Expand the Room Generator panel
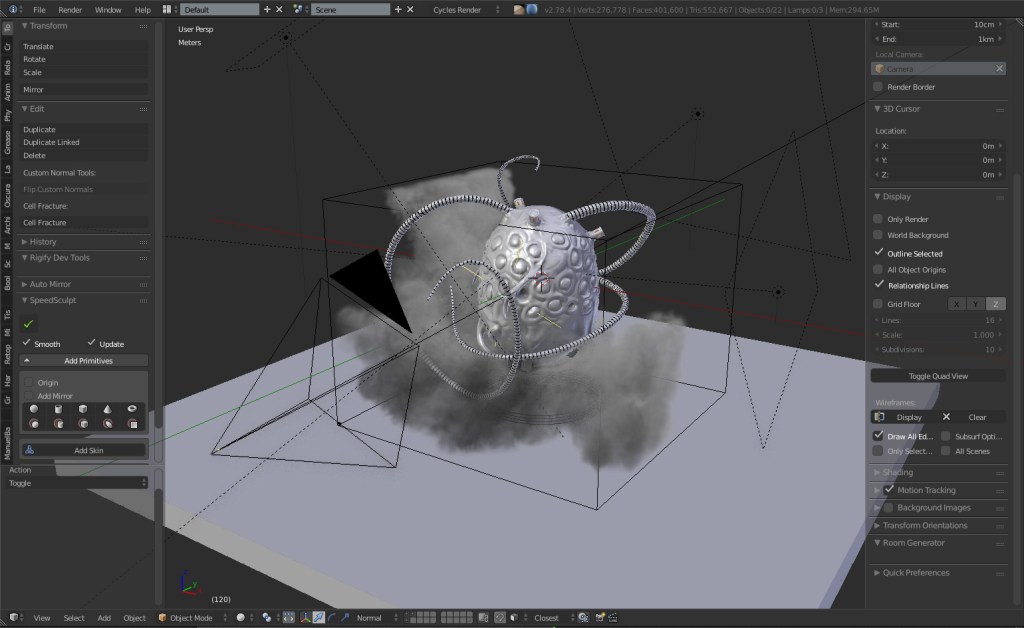Screen dimensions: 1024x628 pos(913,543)
